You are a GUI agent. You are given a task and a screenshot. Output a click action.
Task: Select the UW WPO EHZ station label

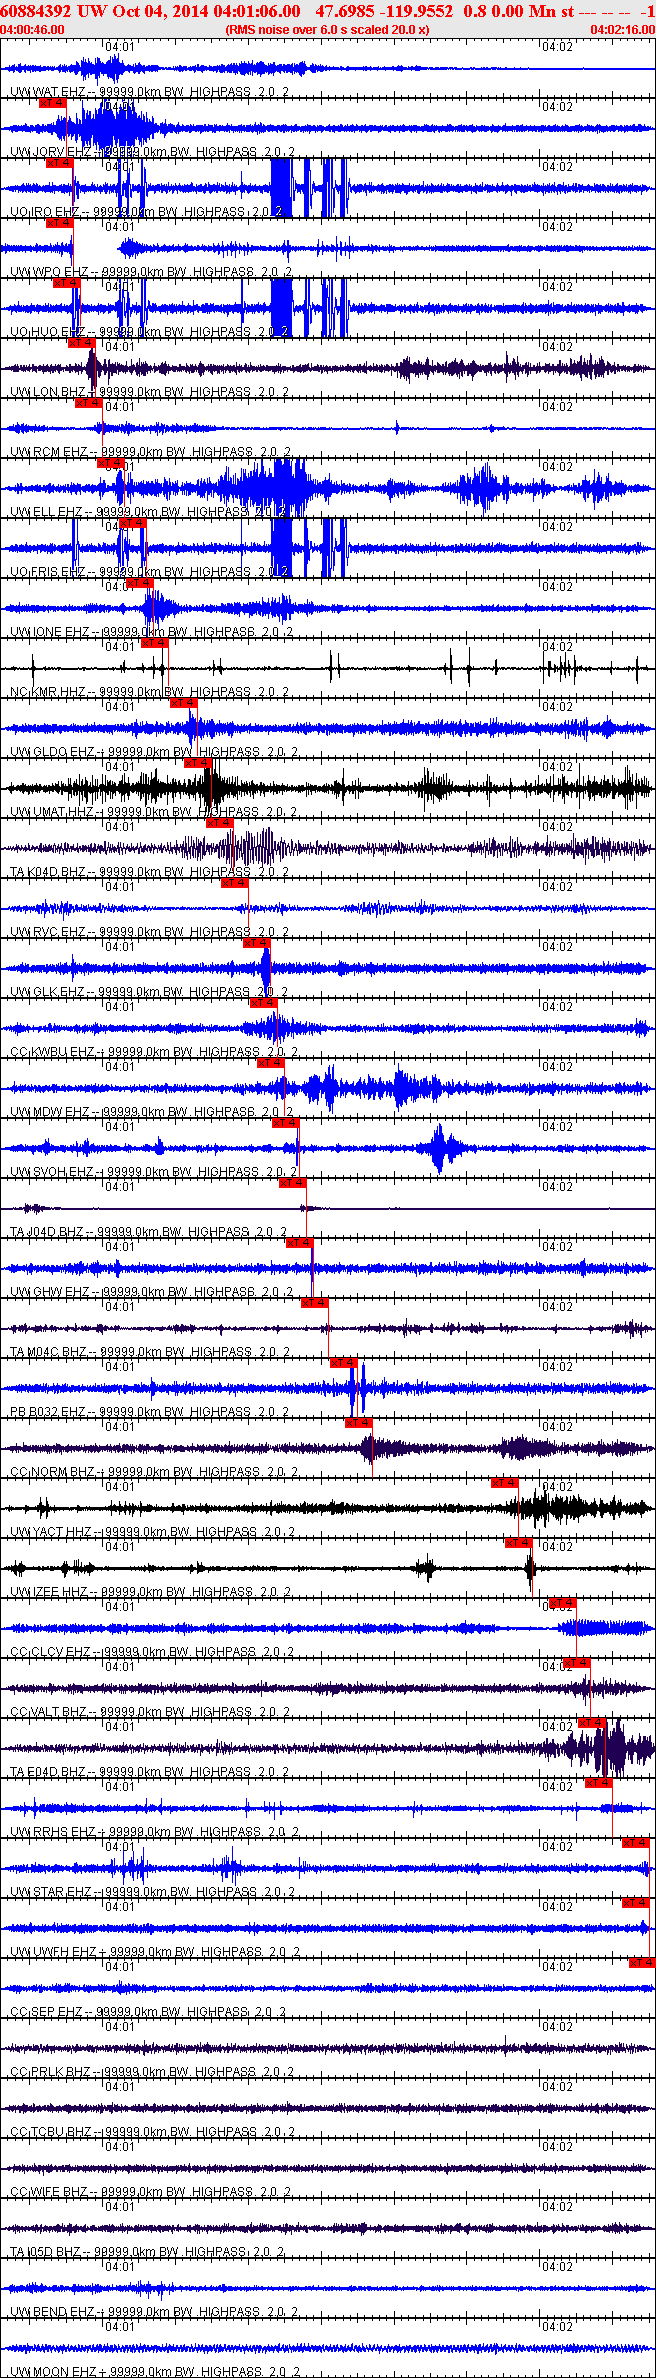(150, 271)
